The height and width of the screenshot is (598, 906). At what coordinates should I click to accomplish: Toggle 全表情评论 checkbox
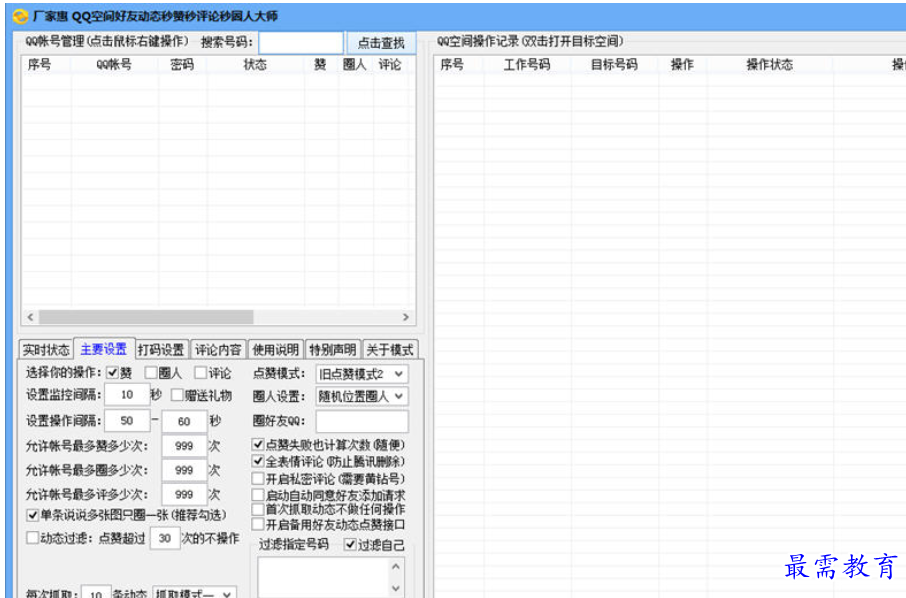pyautogui.click(x=258, y=461)
